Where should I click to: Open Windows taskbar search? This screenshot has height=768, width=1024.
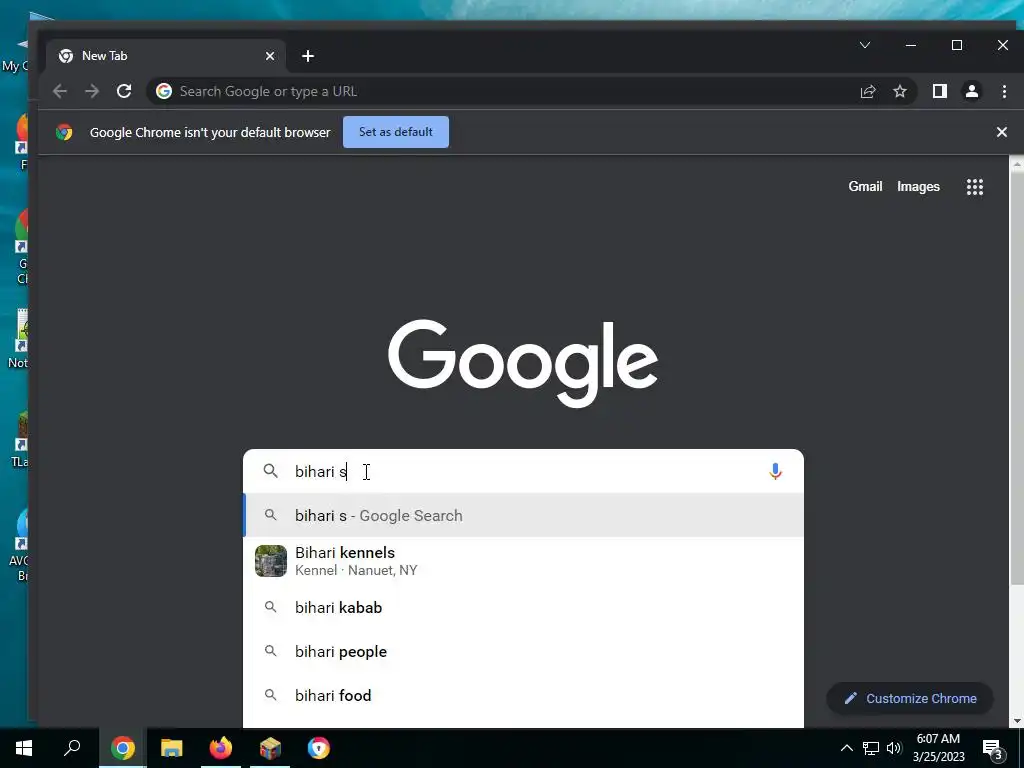pos(72,748)
